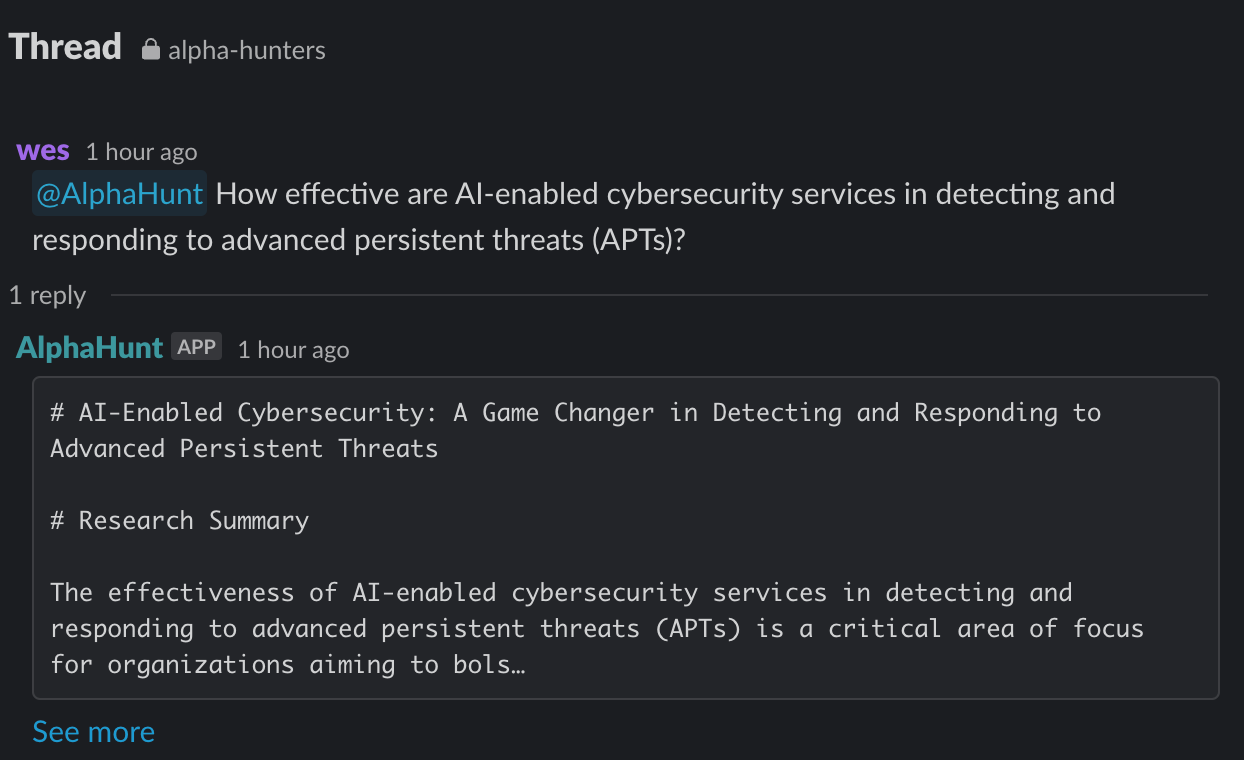Click the lock icon beside alpha-hunters

click(x=151, y=49)
